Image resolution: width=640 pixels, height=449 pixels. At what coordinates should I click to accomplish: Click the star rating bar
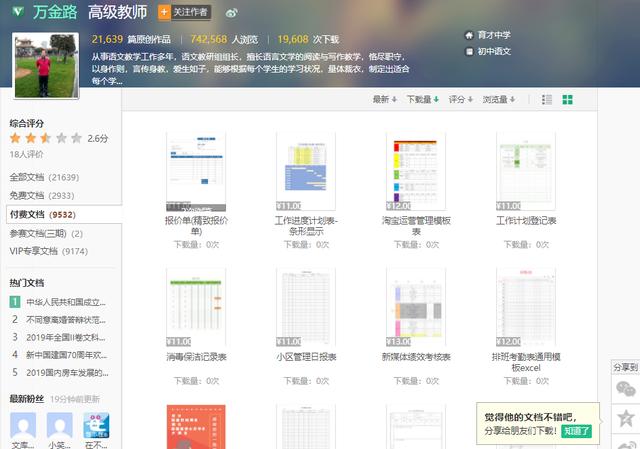(x=45, y=138)
